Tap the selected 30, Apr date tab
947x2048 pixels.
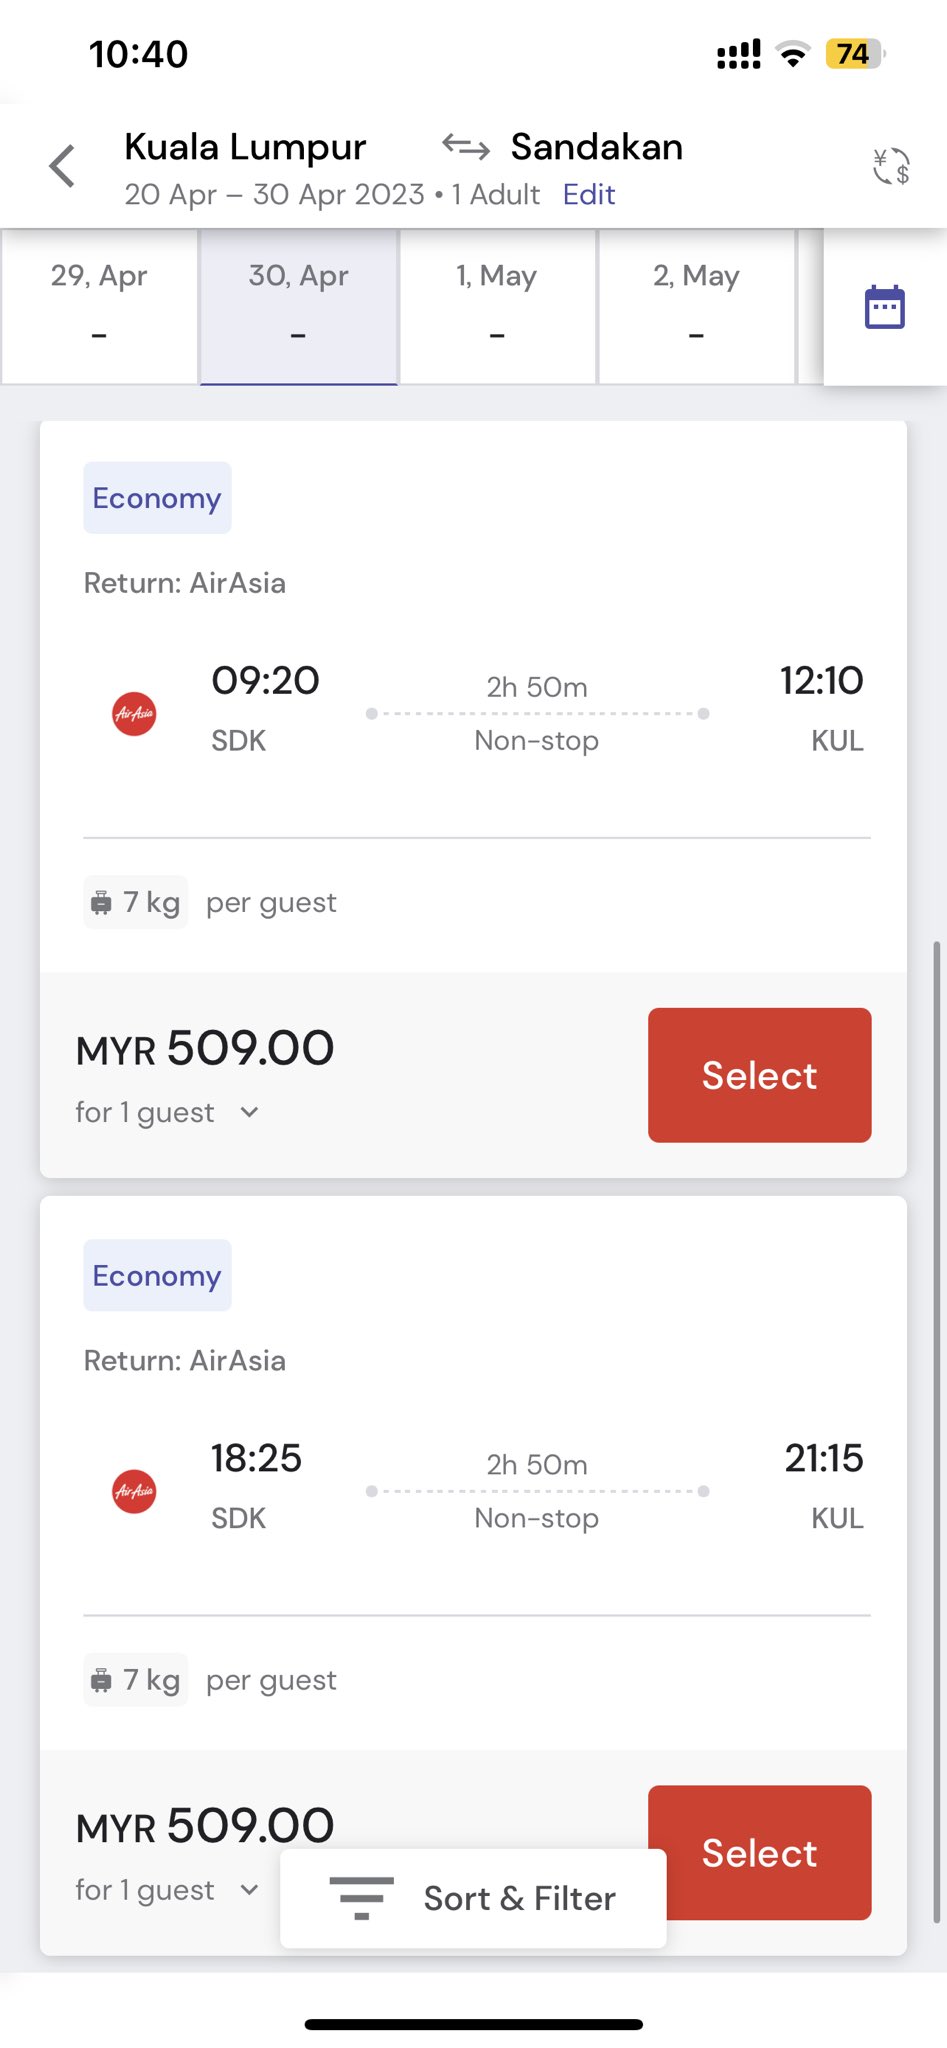click(298, 305)
